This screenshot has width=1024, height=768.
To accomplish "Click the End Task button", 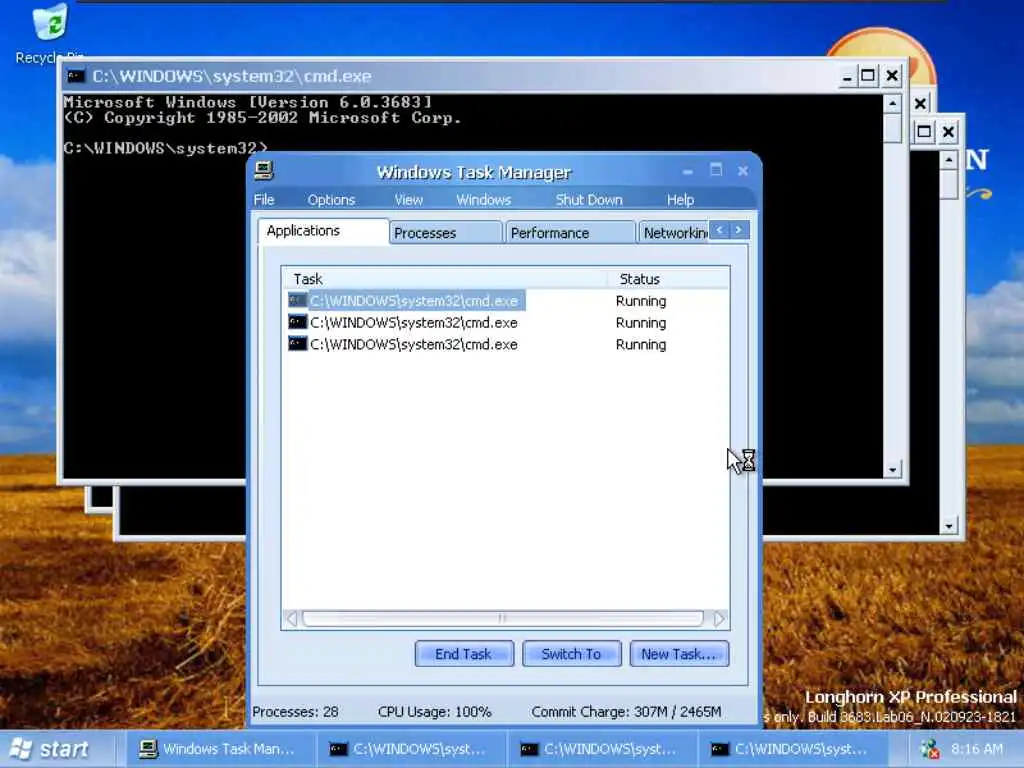I will pyautogui.click(x=464, y=654).
